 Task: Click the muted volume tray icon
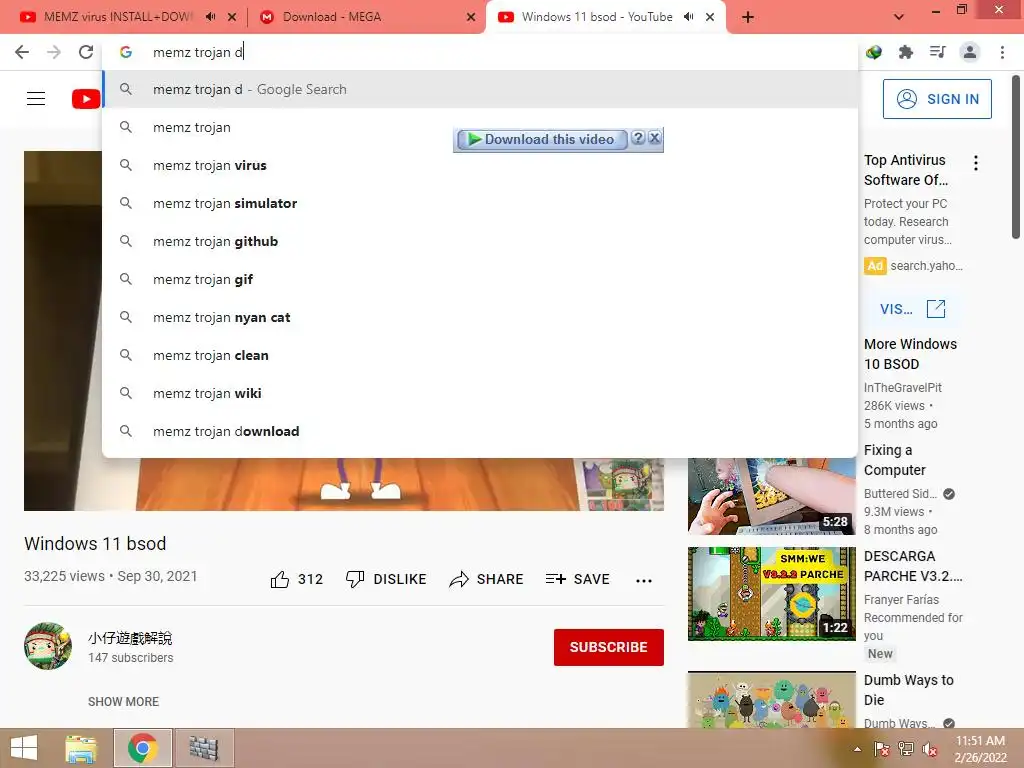click(930, 749)
